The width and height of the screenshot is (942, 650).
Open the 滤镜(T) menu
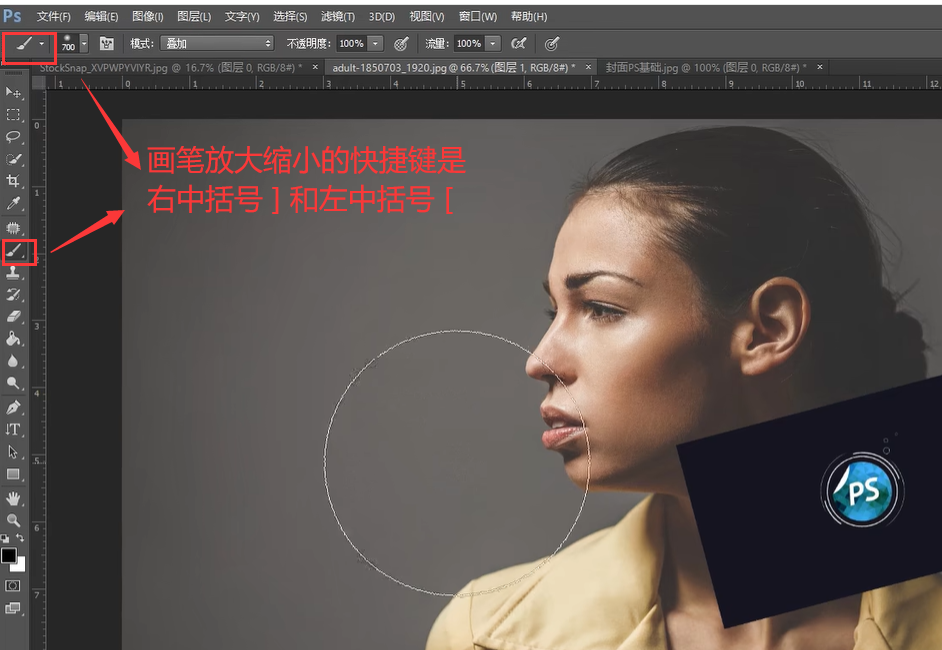click(x=337, y=17)
